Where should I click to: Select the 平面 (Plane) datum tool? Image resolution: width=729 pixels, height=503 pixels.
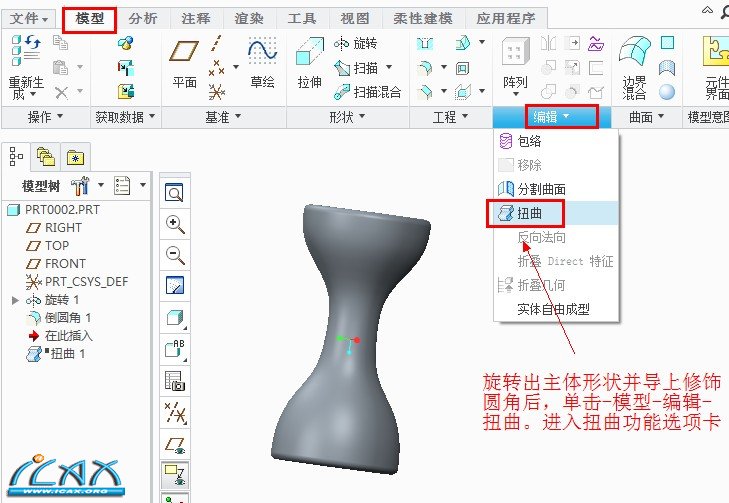(185, 64)
